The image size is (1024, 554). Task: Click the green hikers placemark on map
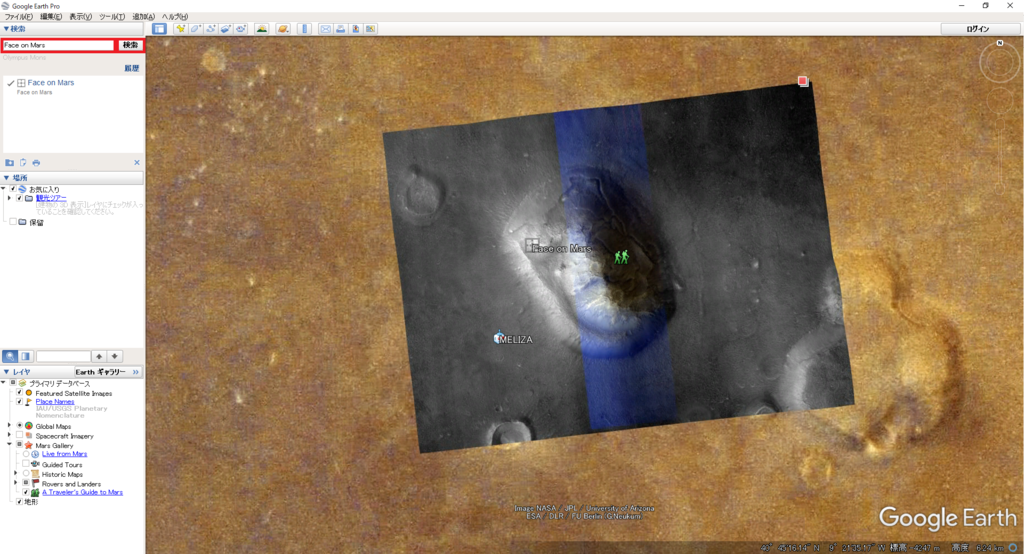tap(621, 257)
